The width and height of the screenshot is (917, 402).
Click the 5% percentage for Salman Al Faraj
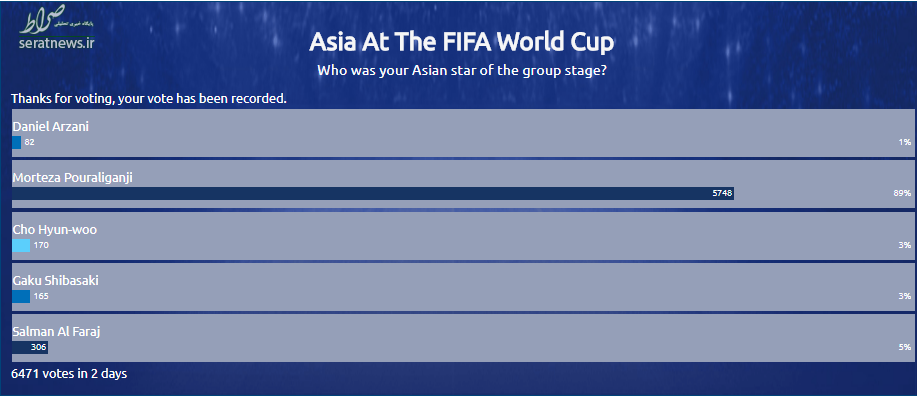click(x=905, y=348)
